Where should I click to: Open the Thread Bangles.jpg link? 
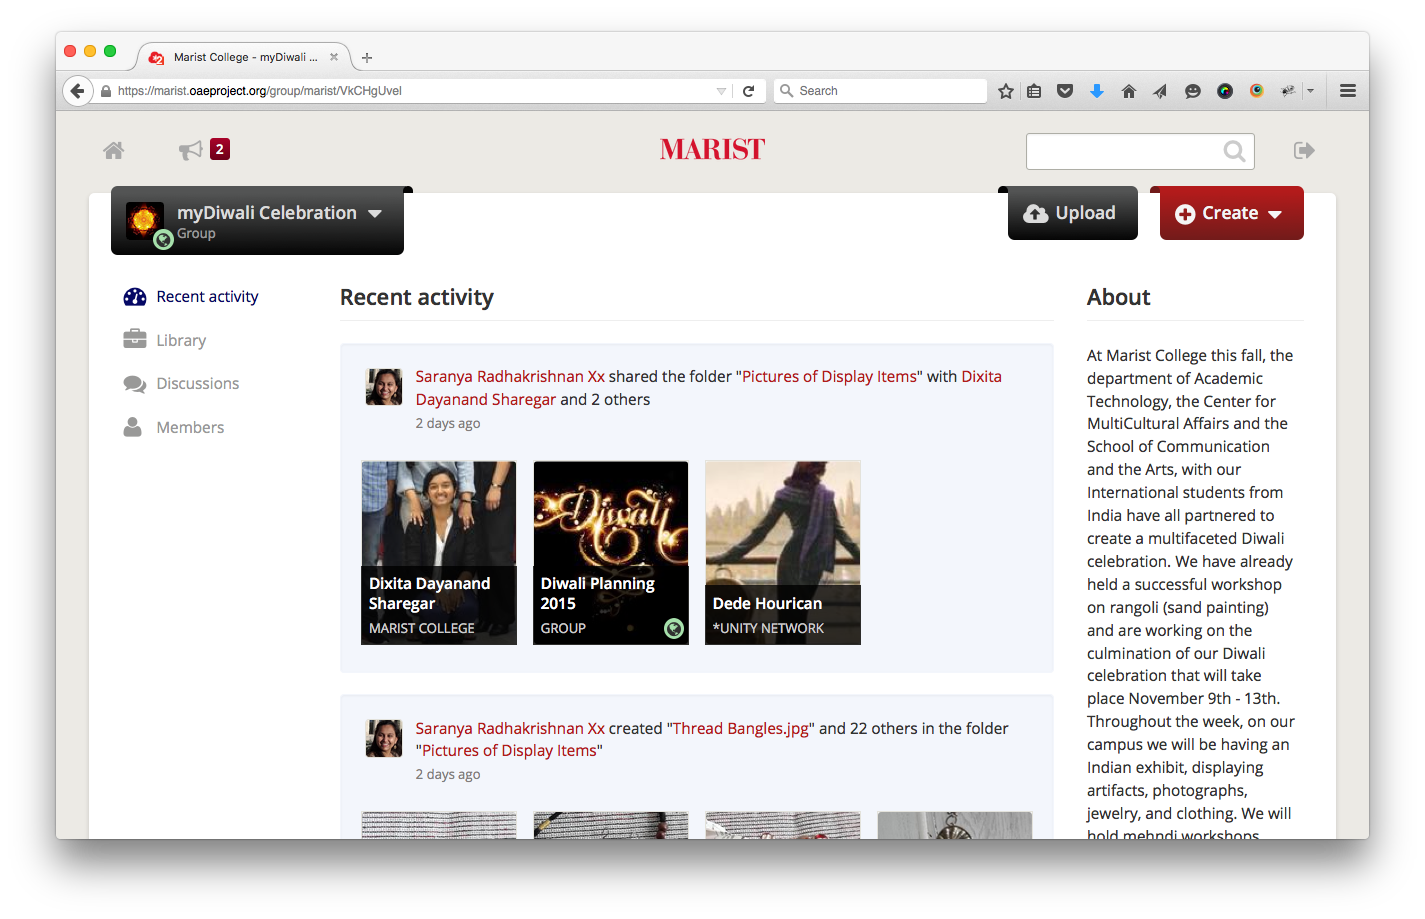pos(741,728)
